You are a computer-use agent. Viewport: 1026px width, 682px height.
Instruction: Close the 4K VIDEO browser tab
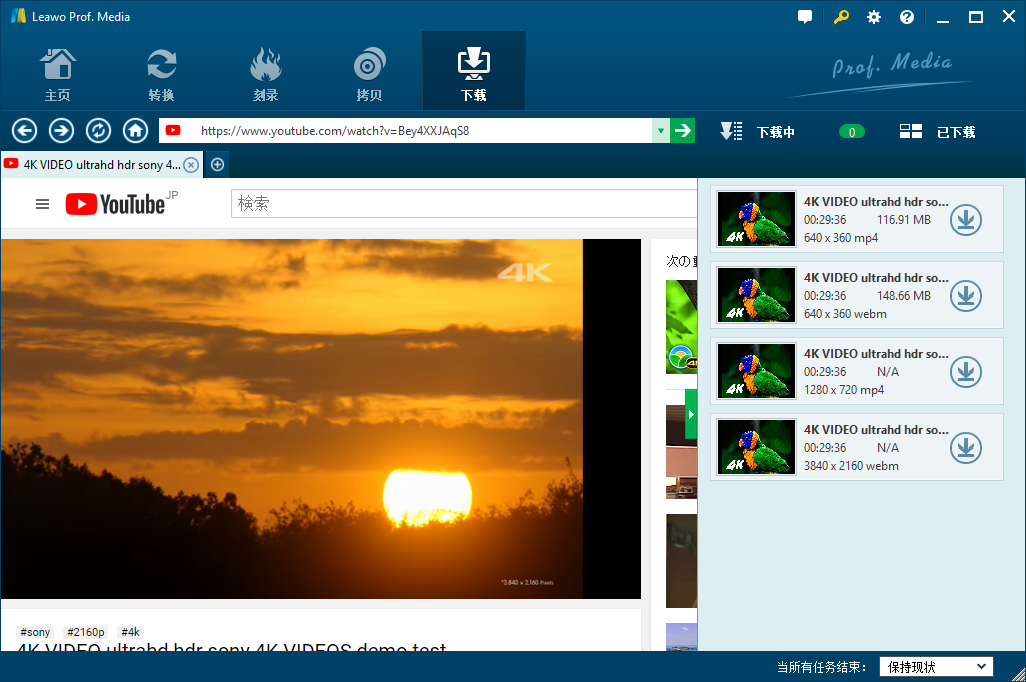[x=191, y=165]
